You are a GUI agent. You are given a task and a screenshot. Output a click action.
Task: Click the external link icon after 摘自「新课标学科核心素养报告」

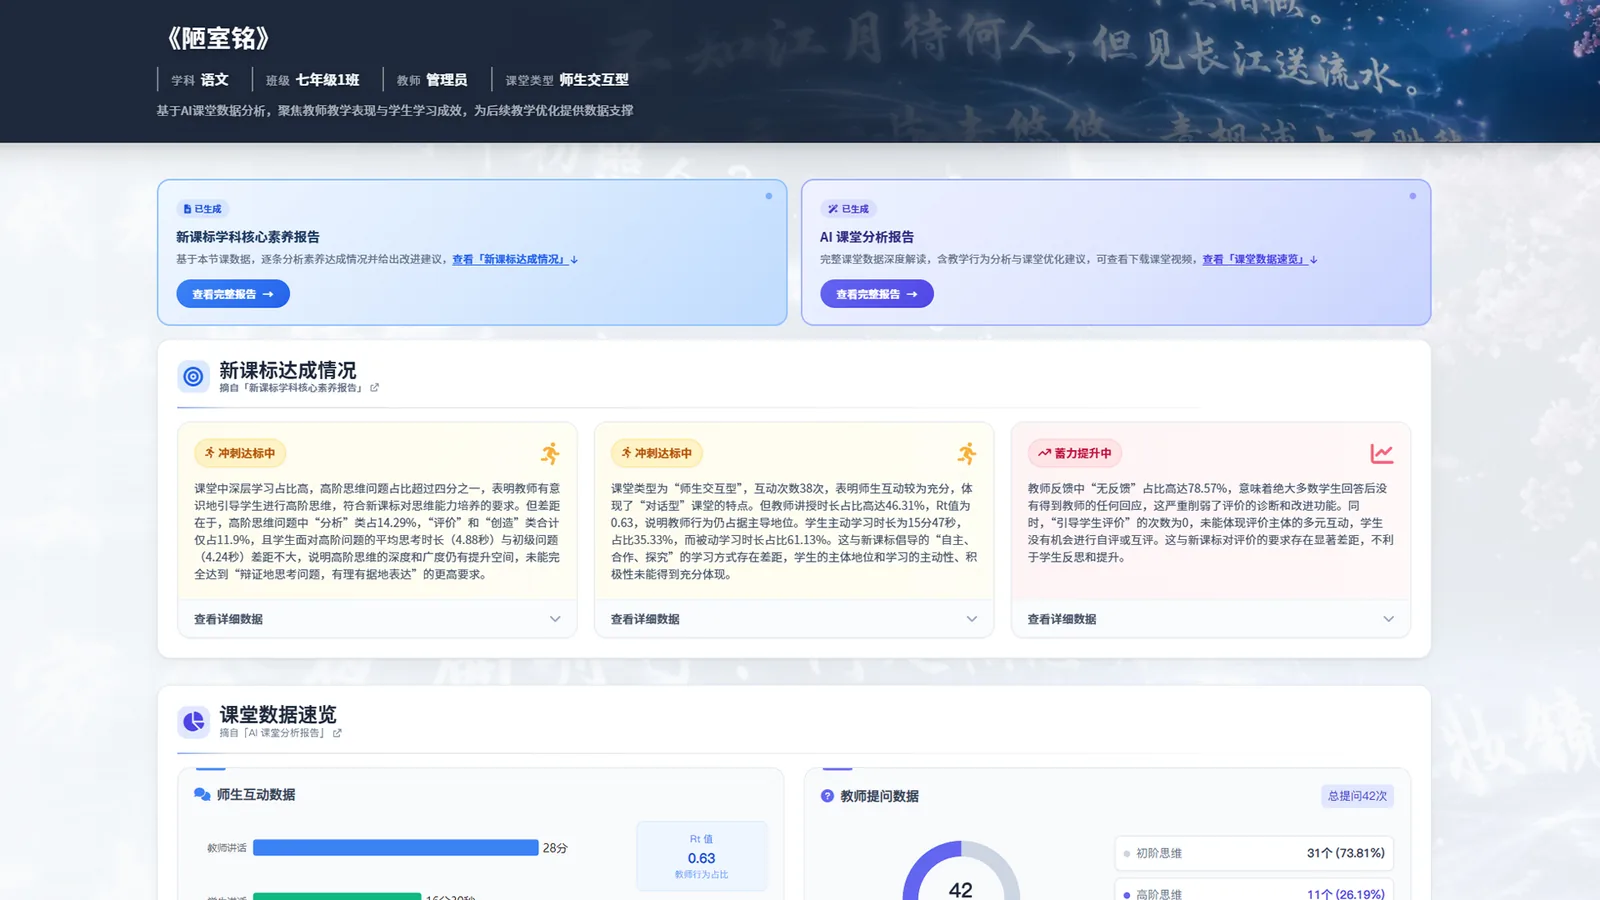coord(375,388)
